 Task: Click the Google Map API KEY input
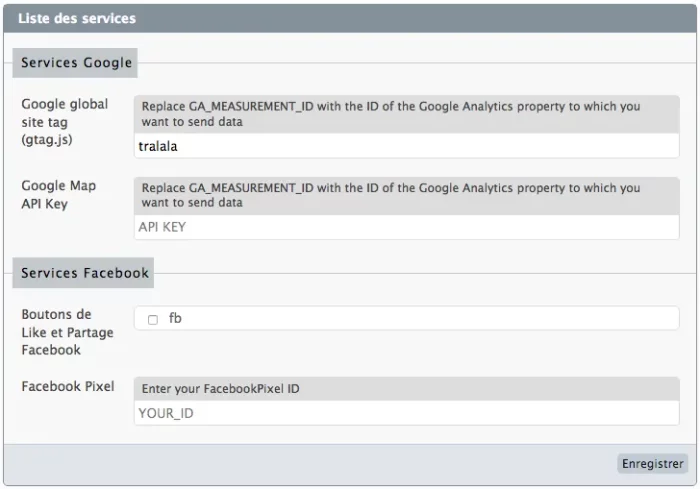pos(407,227)
